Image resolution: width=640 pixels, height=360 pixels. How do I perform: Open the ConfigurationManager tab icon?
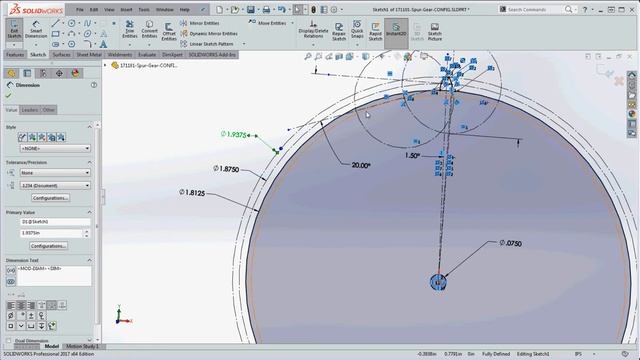(x=43, y=73)
